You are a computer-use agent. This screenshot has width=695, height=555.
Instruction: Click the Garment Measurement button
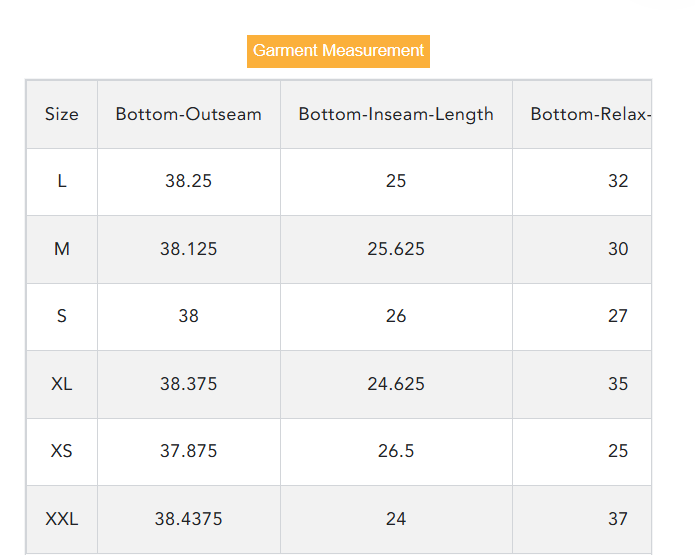coord(338,51)
